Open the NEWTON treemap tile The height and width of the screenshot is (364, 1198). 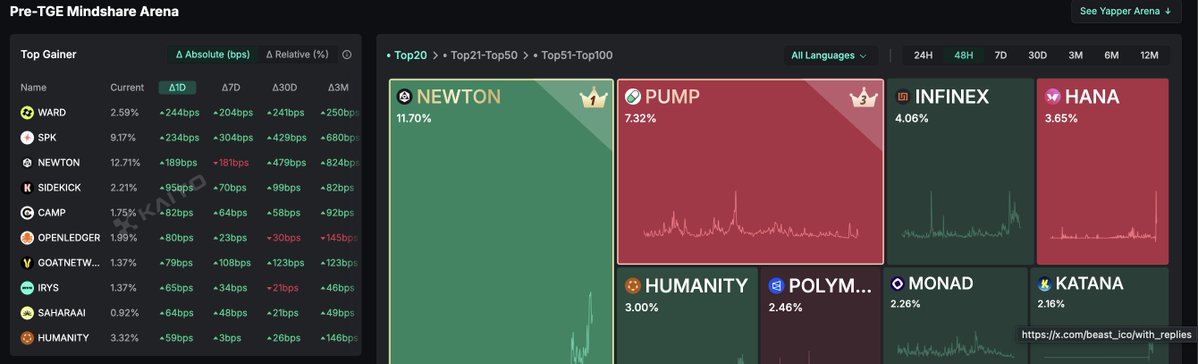(501, 222)
